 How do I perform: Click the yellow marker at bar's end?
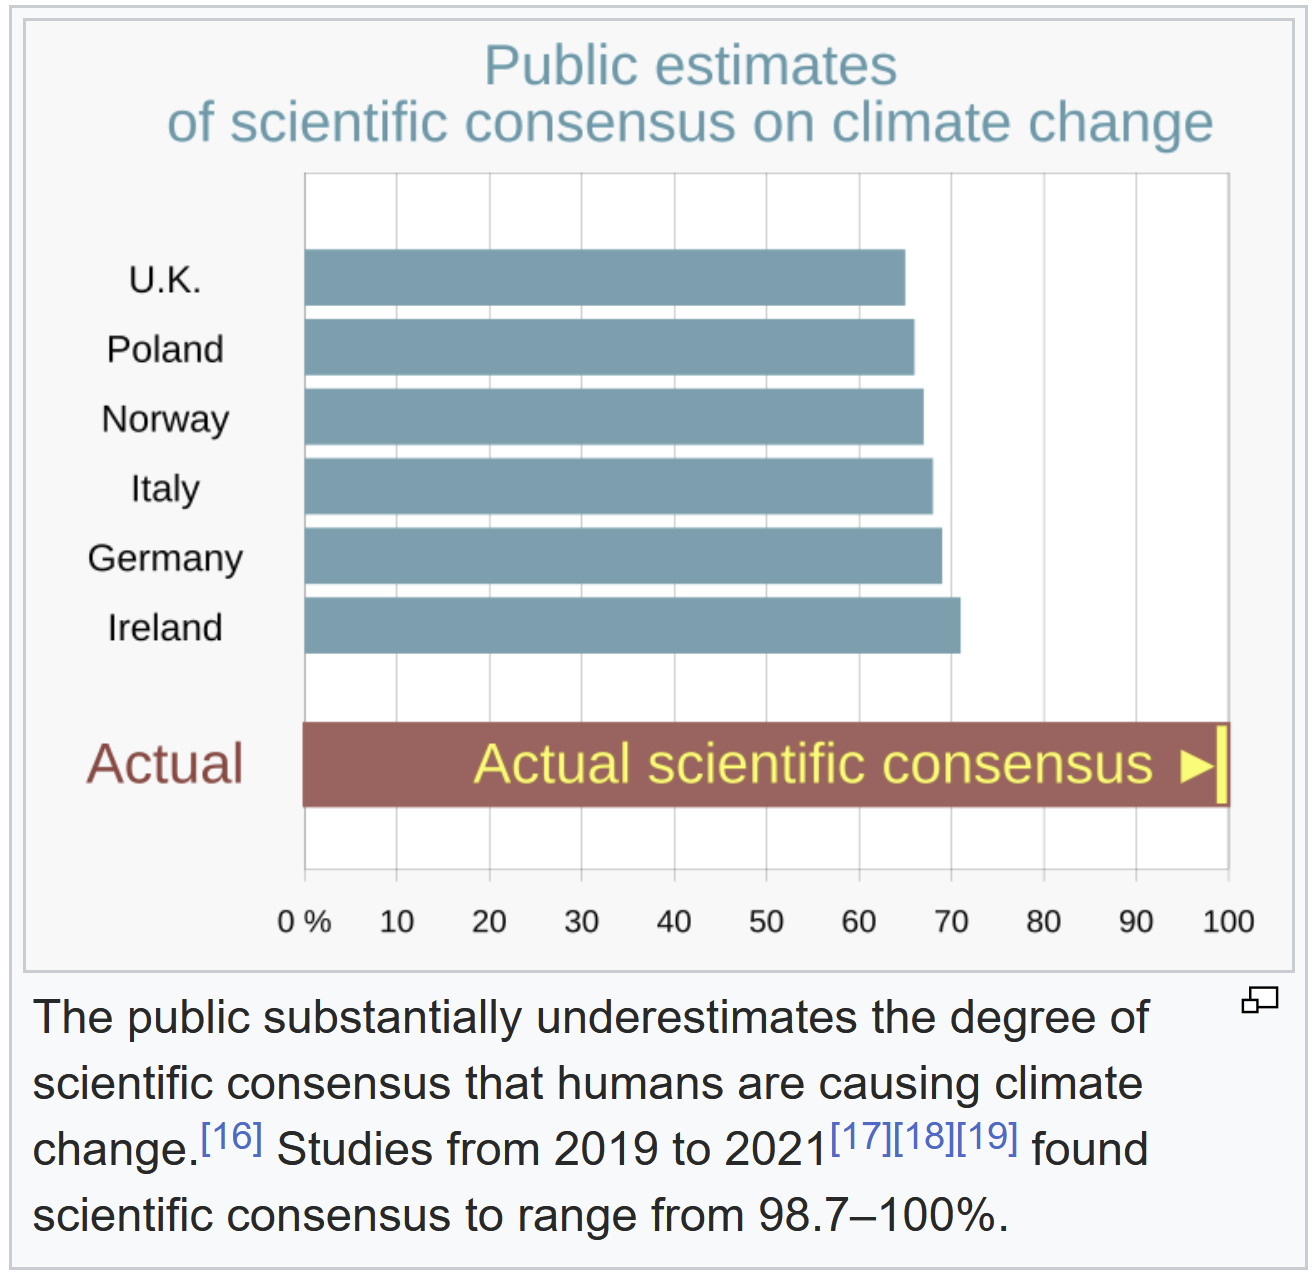click(1222, 765)
